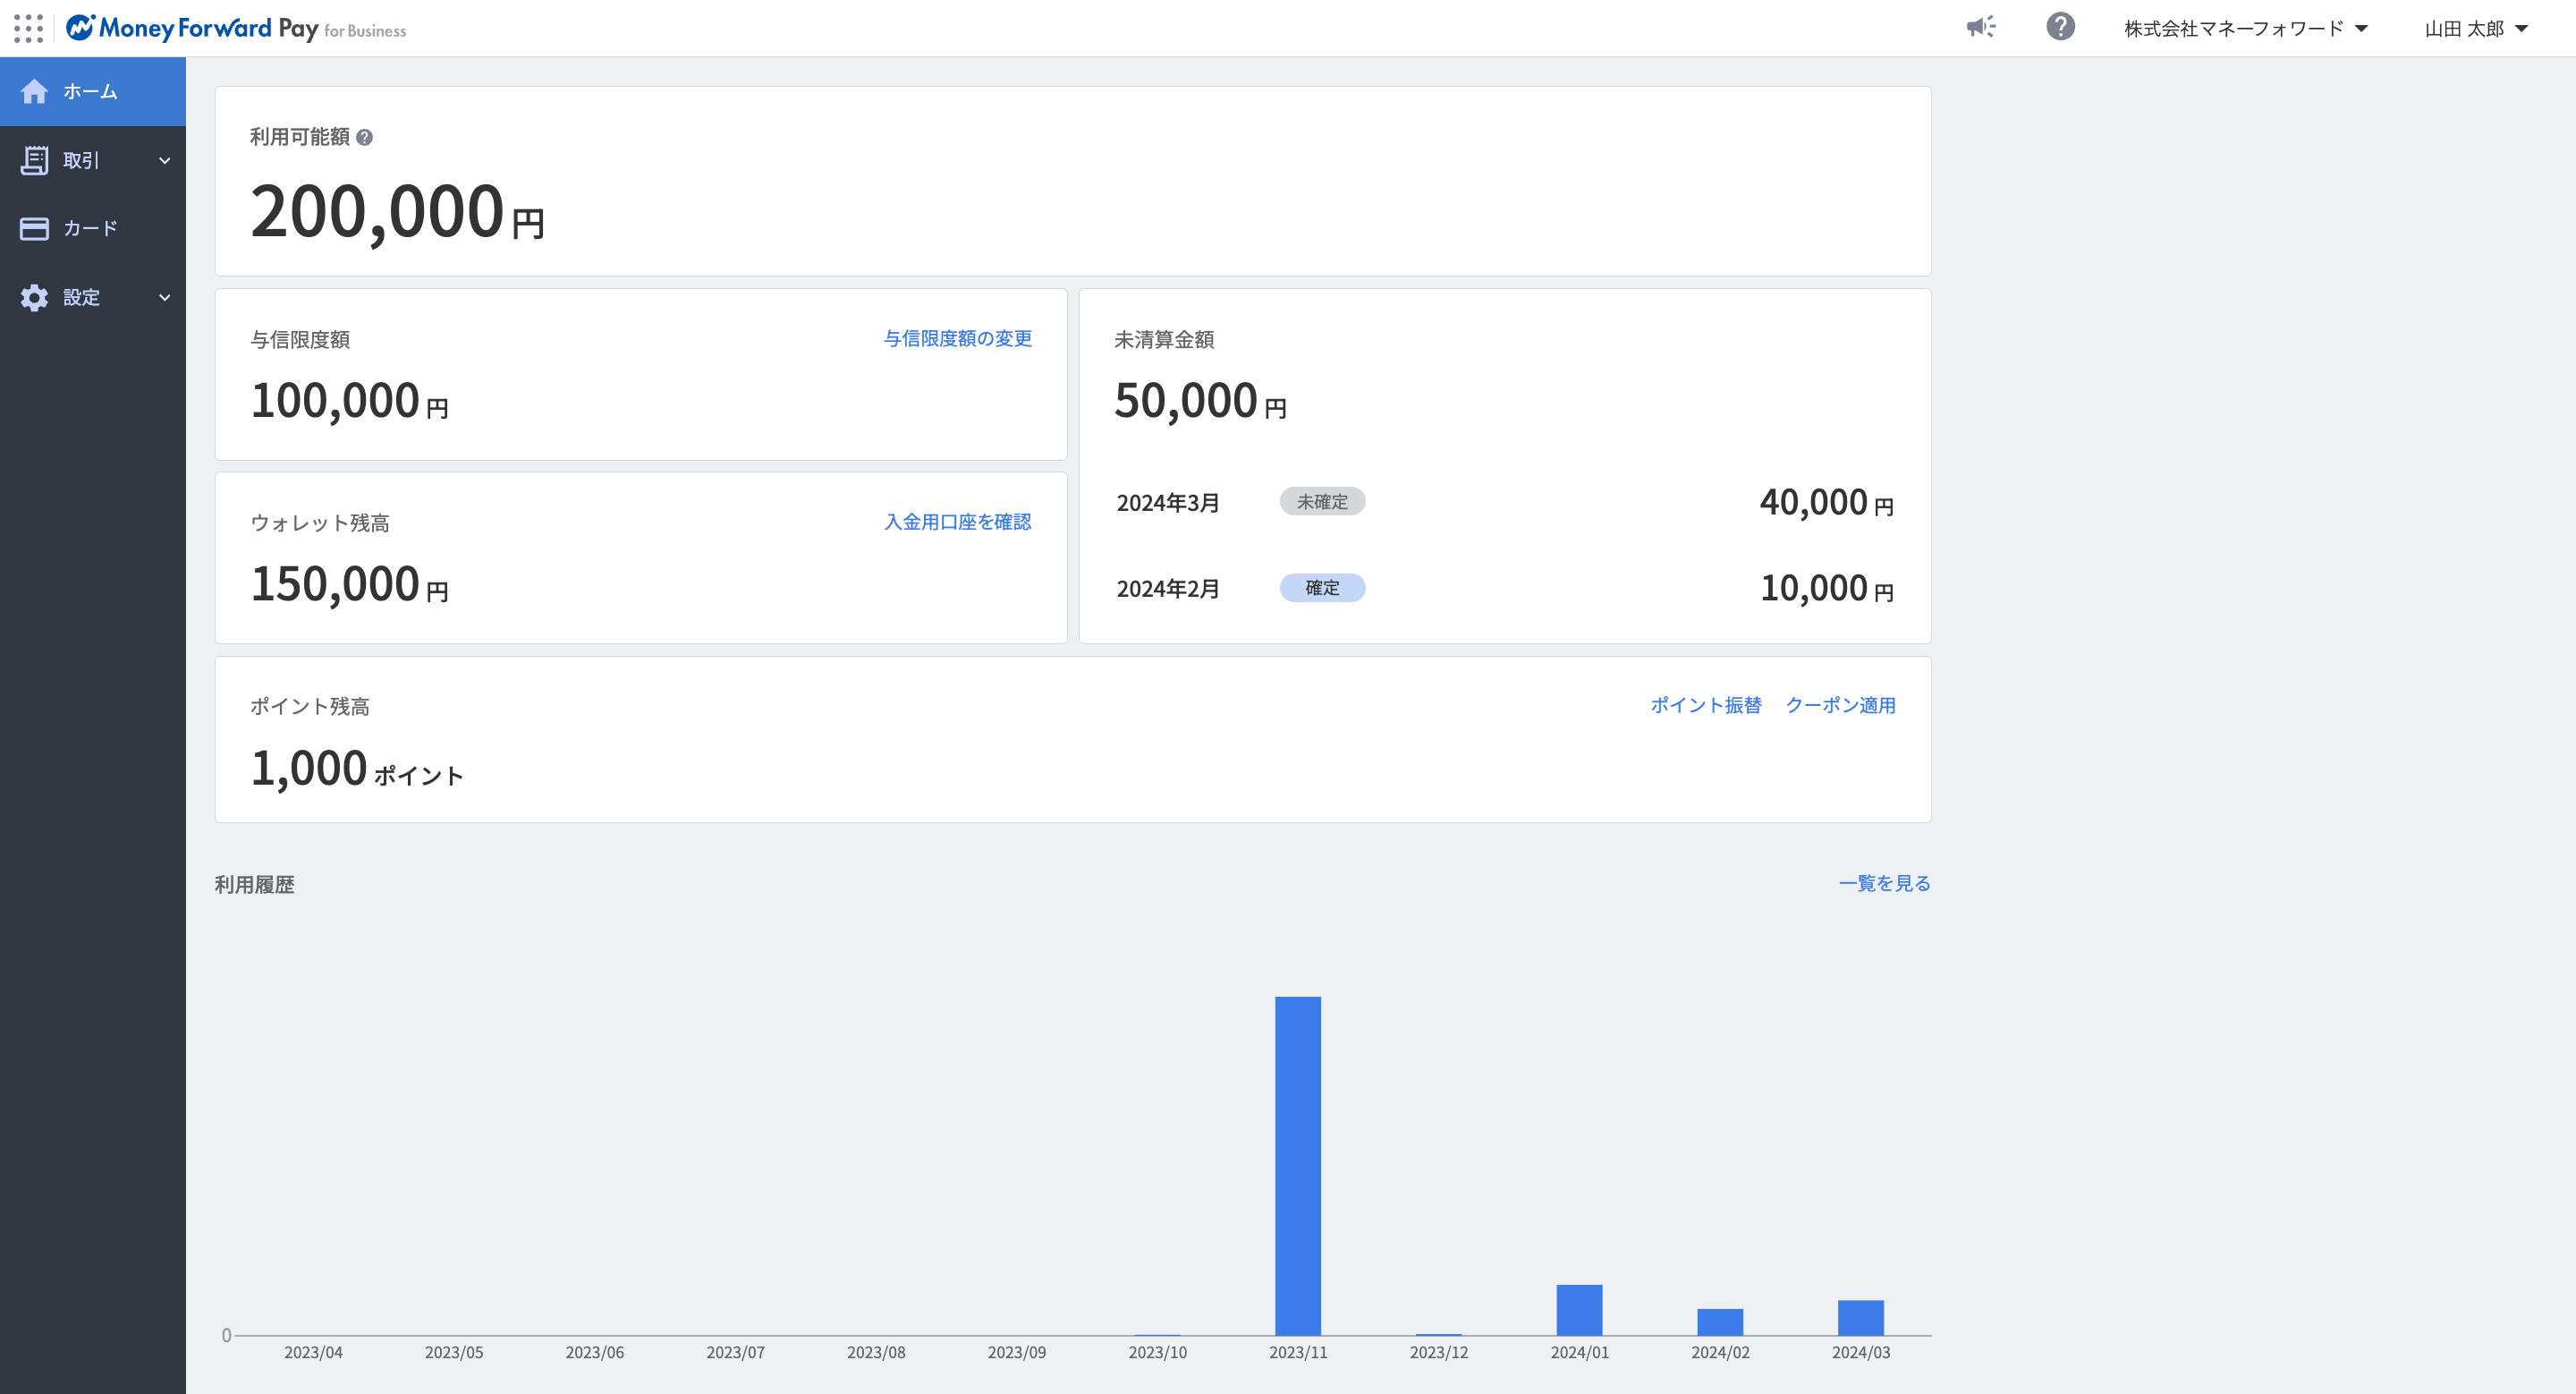Click the home icon in sidebar
This screenshot has height=1394, width=2576.
34,91
